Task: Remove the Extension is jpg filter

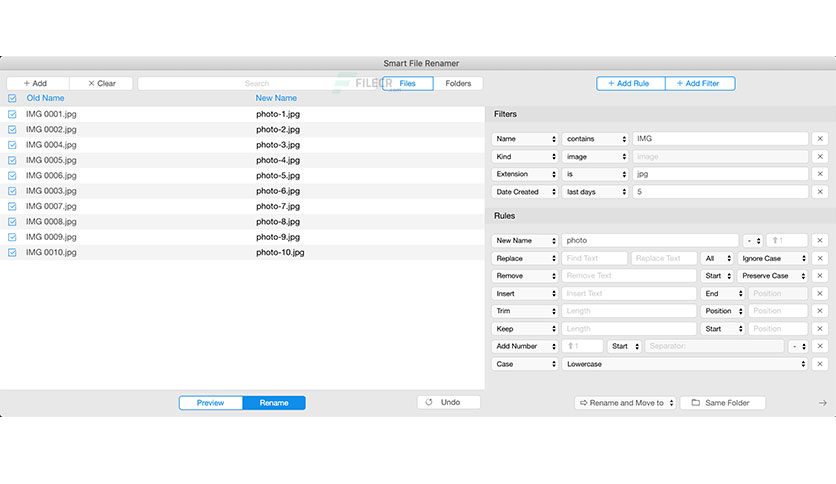Action: click(820, 174)
